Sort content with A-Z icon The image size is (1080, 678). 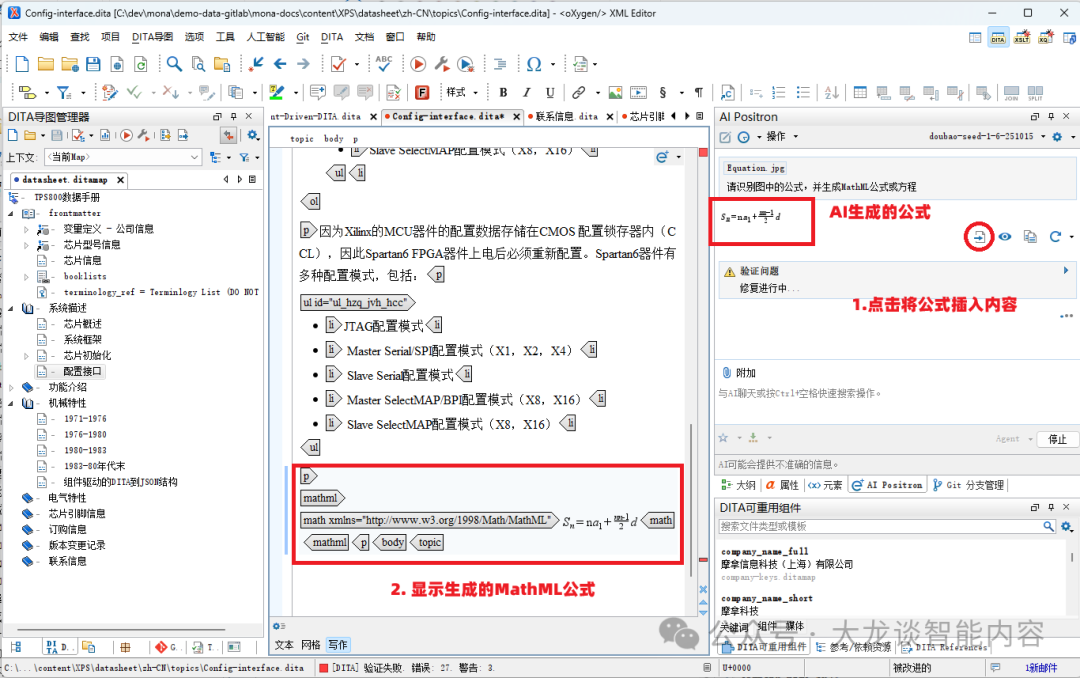(831, 92)
